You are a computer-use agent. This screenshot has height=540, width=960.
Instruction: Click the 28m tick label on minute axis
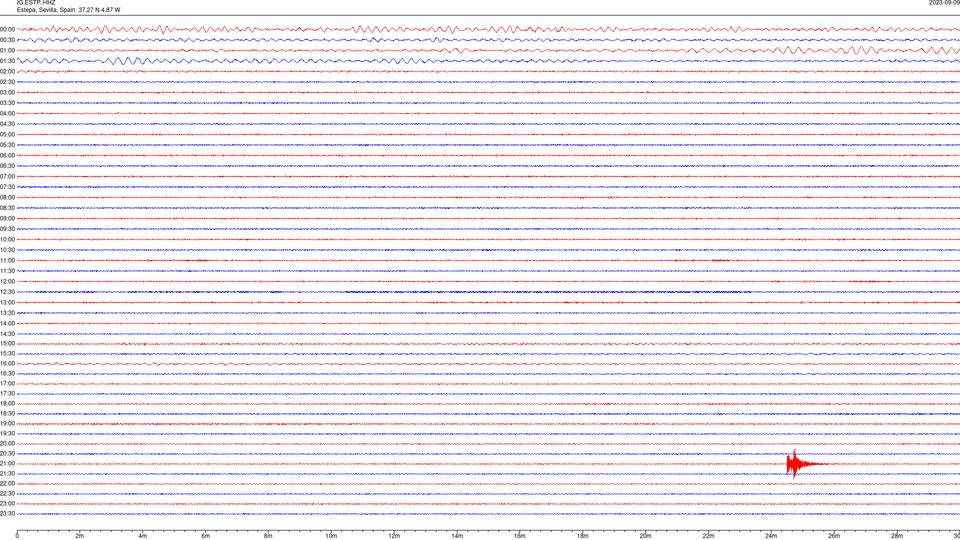[x=897, y=536]
